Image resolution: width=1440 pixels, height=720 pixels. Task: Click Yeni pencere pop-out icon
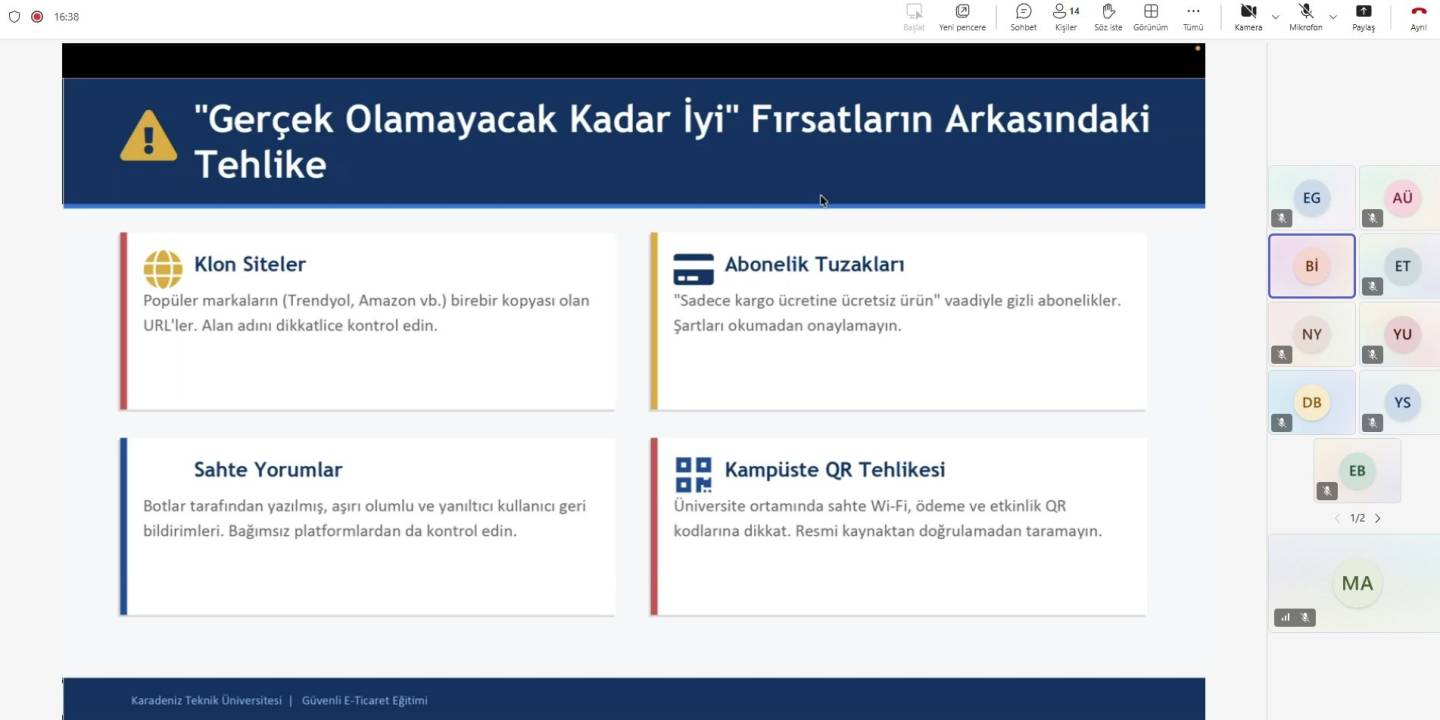click(962, 16)
